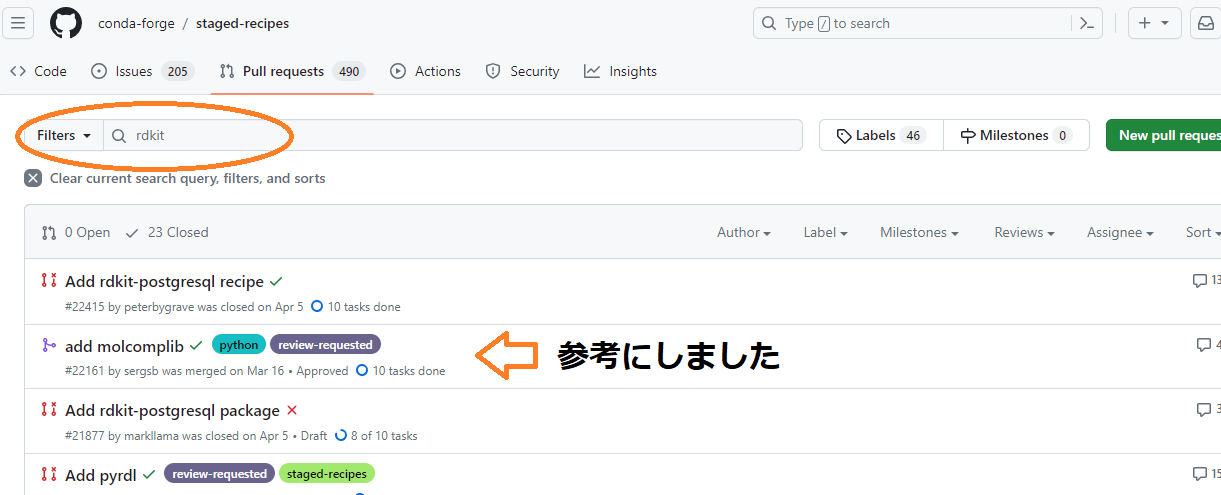Show 23 Closed pull requests
Viewport: 1221px width, 495px height.
click(x=167, y=232)
